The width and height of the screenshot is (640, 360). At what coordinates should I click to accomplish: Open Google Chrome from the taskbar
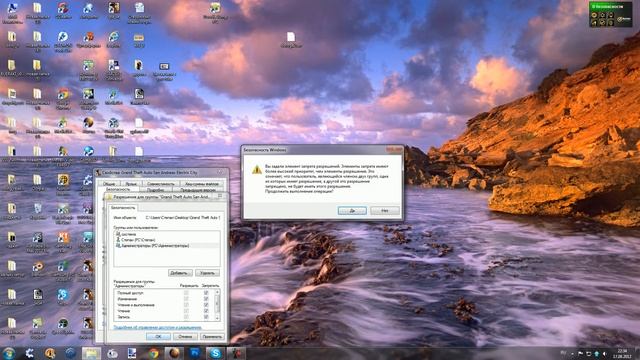[153, 353]
